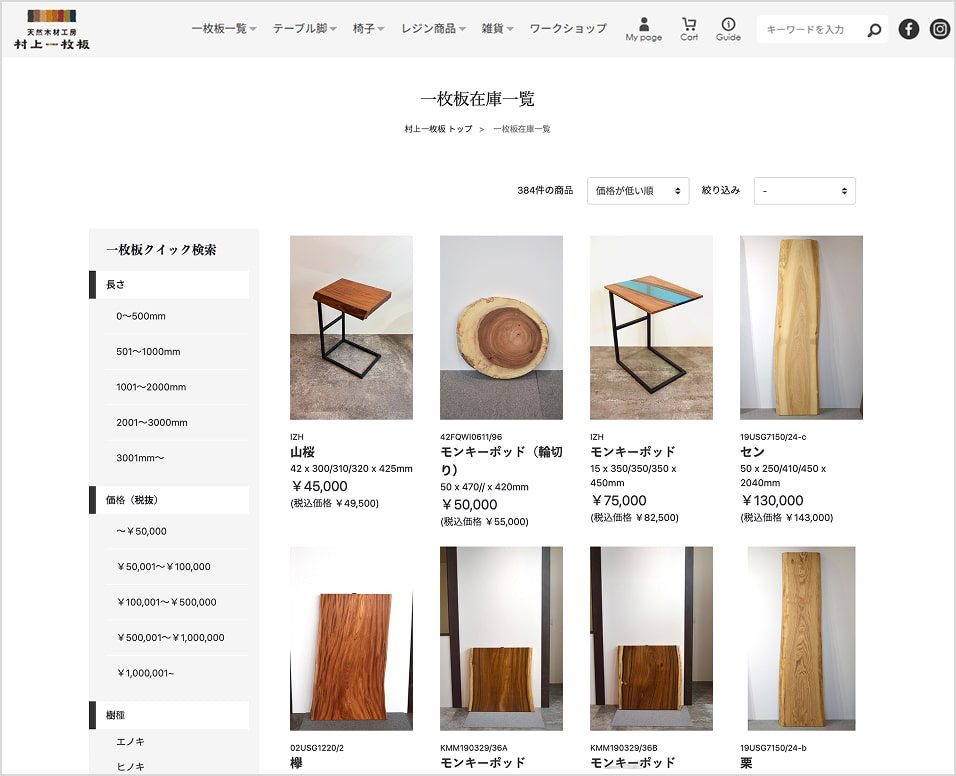Open the shopping Cart icon
This screenshot has height=776, width=956.
[689, 28]
